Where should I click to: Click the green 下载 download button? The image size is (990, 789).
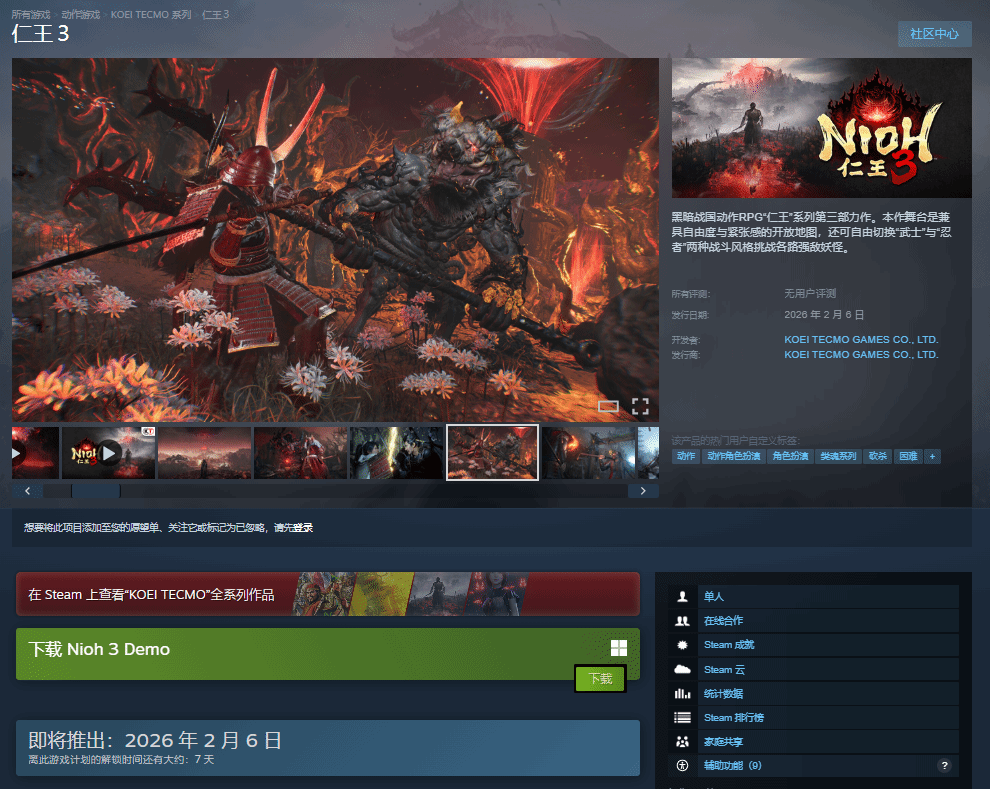[x=600, y=679]
